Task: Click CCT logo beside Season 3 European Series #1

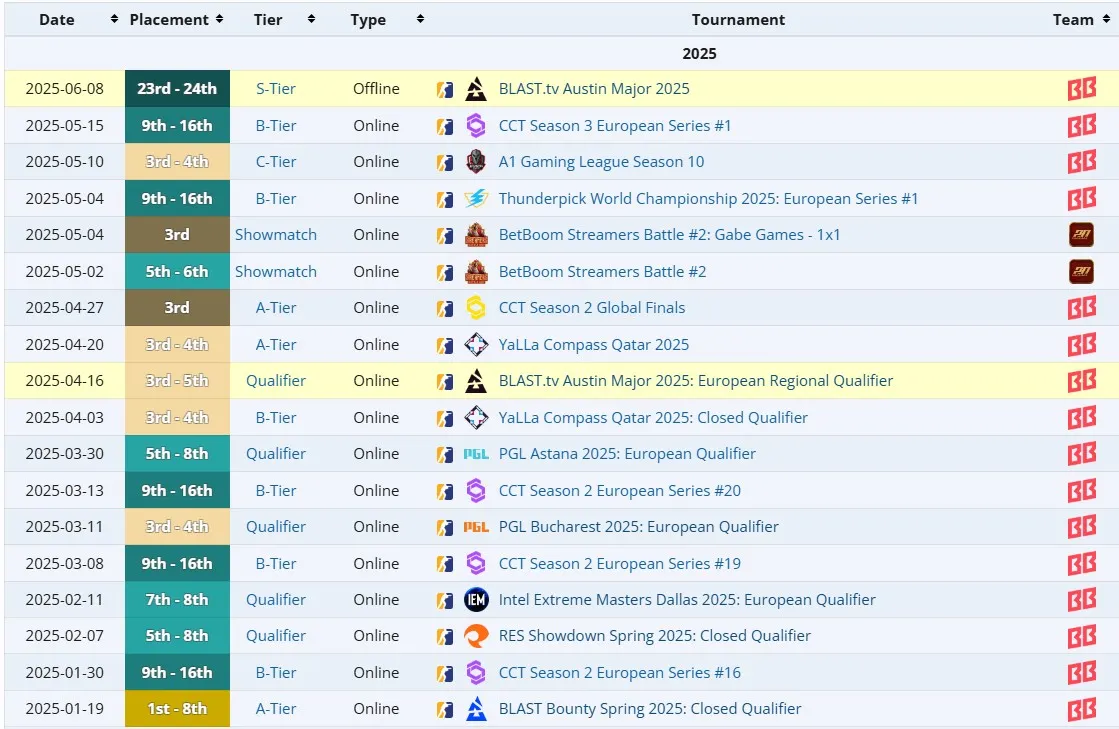Action: pyautogui.click(x=476, y=126)
